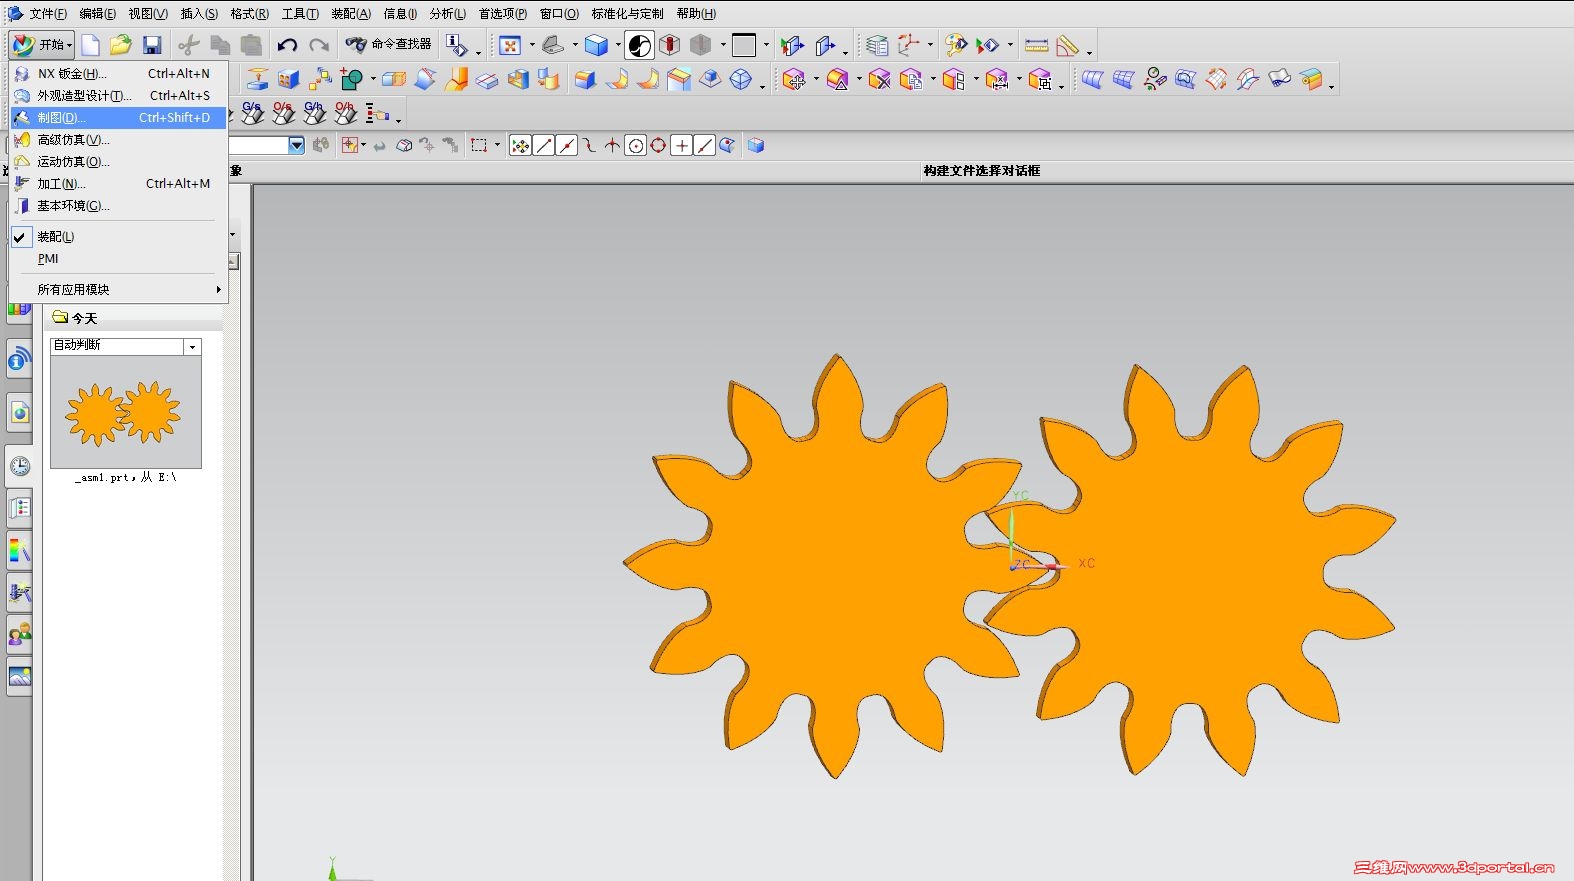
Task: Open the 开始 (Start) dropdown button
Action: point(41,45)
